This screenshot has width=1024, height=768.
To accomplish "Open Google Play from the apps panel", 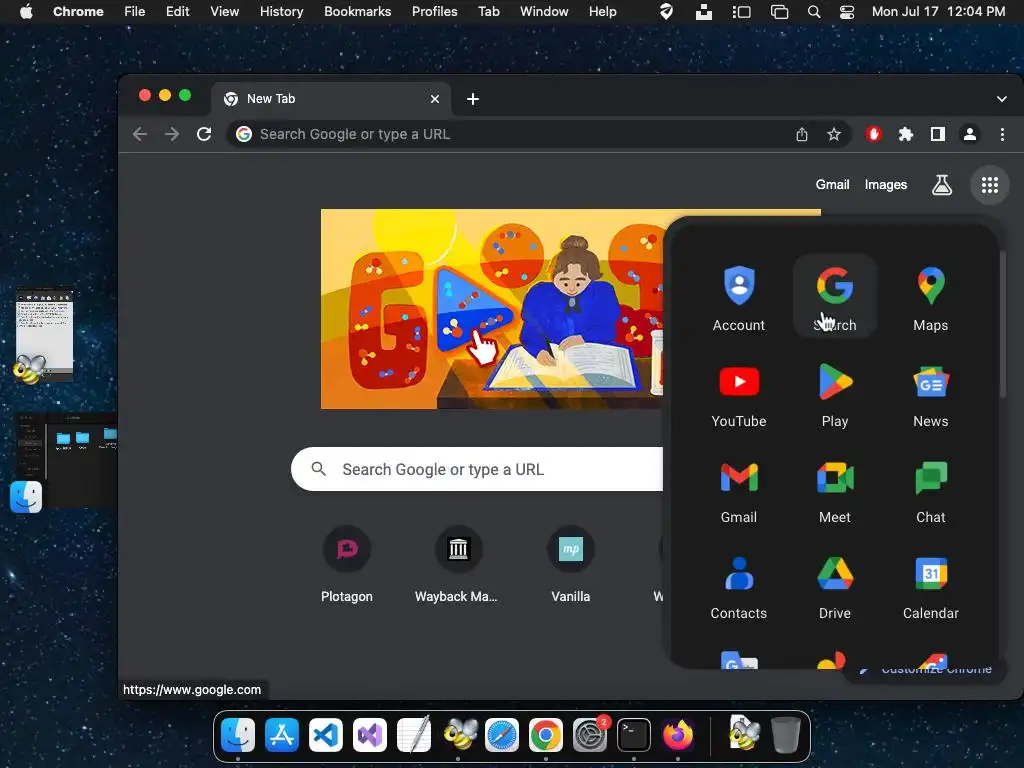I will point(835,393).
